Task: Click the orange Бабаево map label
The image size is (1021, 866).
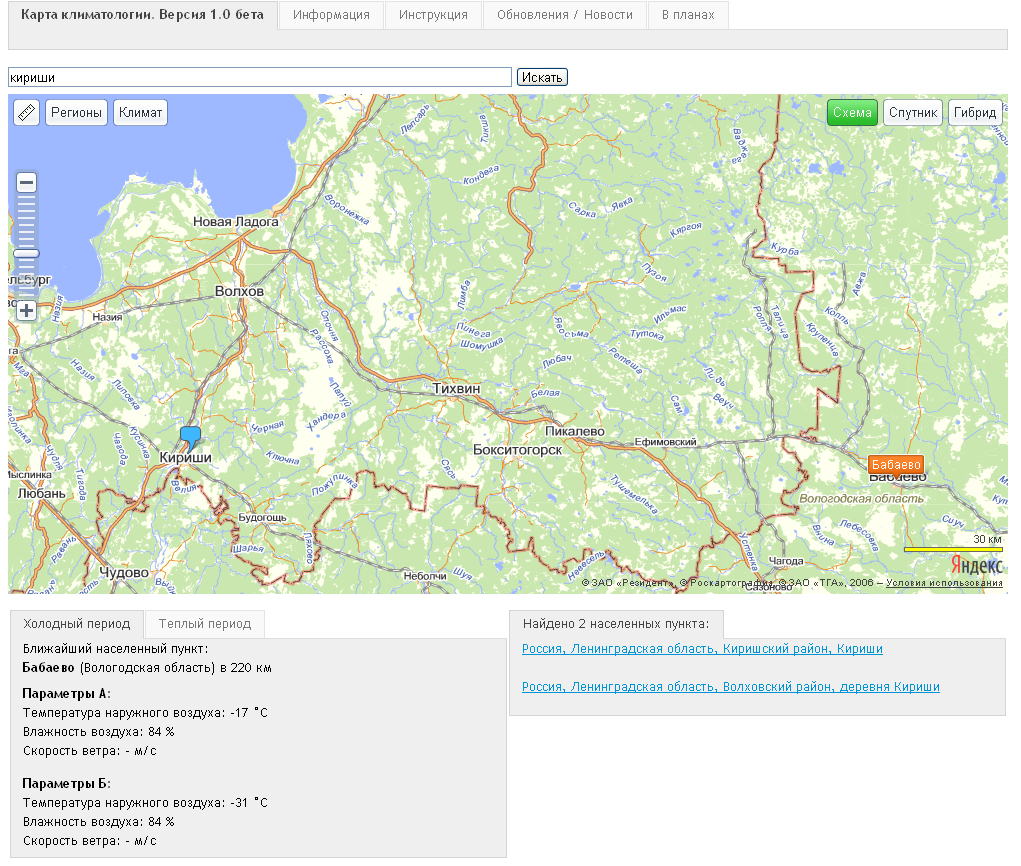Action: click(895, 465)
